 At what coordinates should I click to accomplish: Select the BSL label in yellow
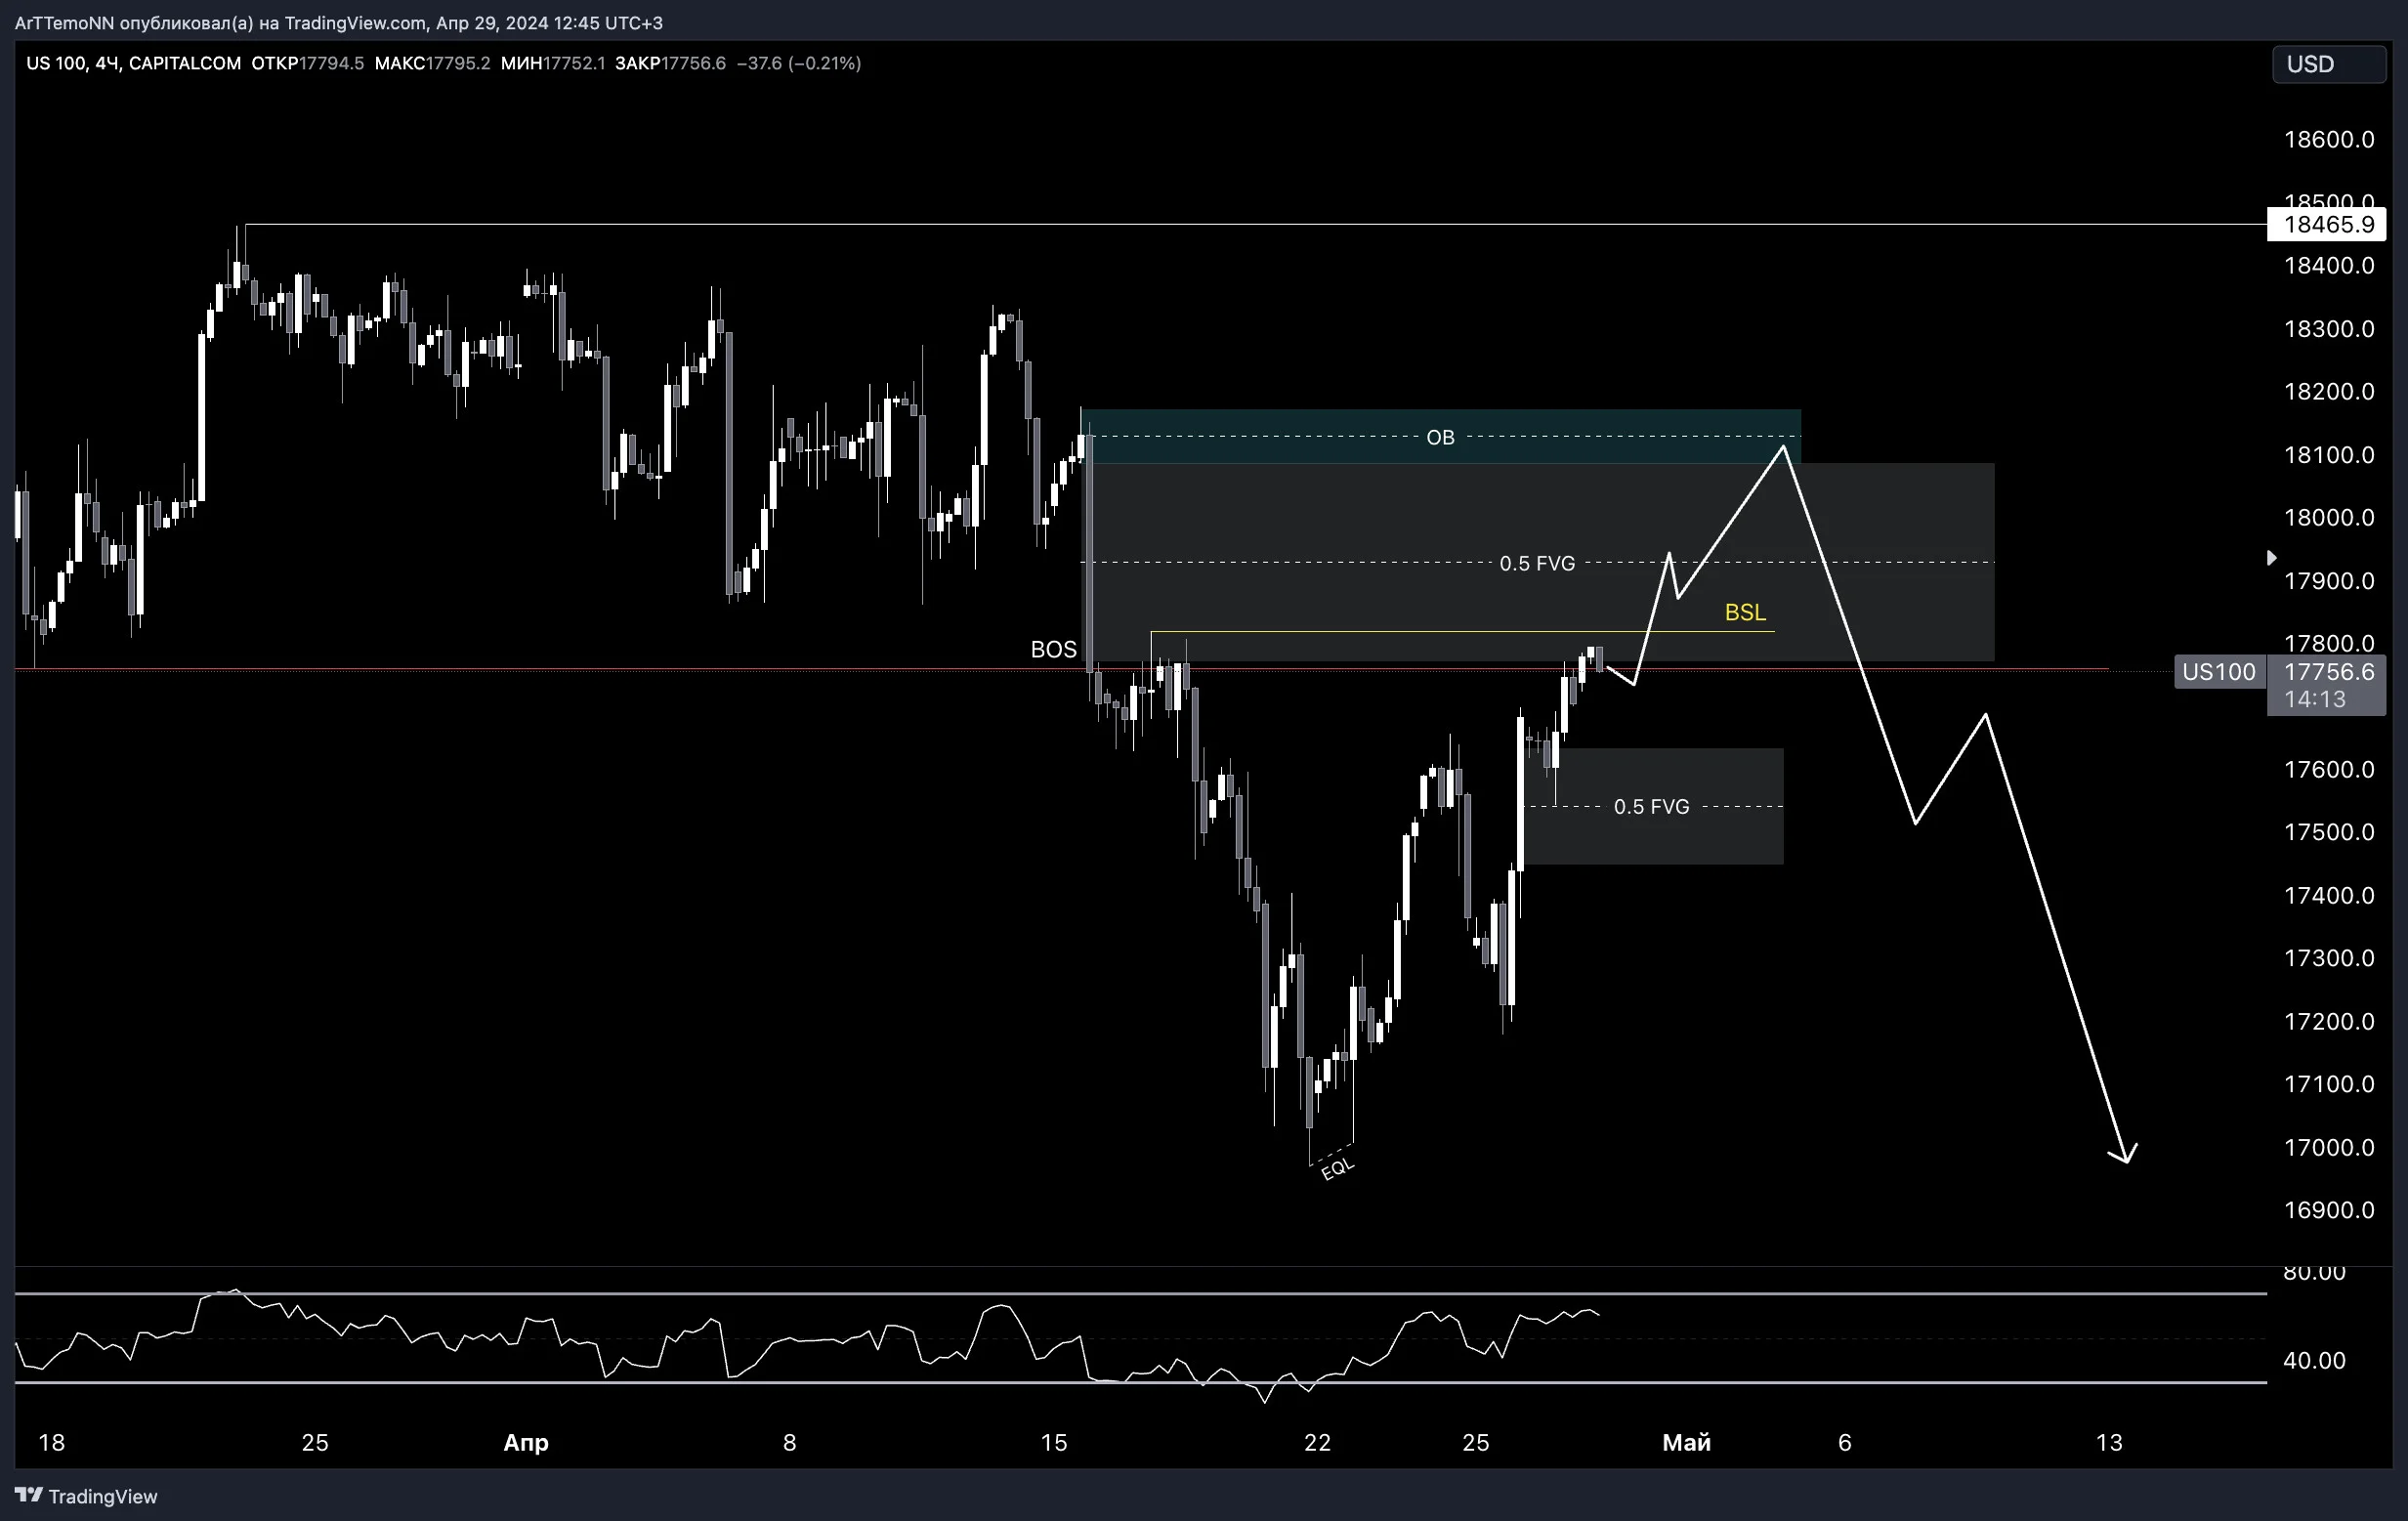click(x=1745, y=612)
